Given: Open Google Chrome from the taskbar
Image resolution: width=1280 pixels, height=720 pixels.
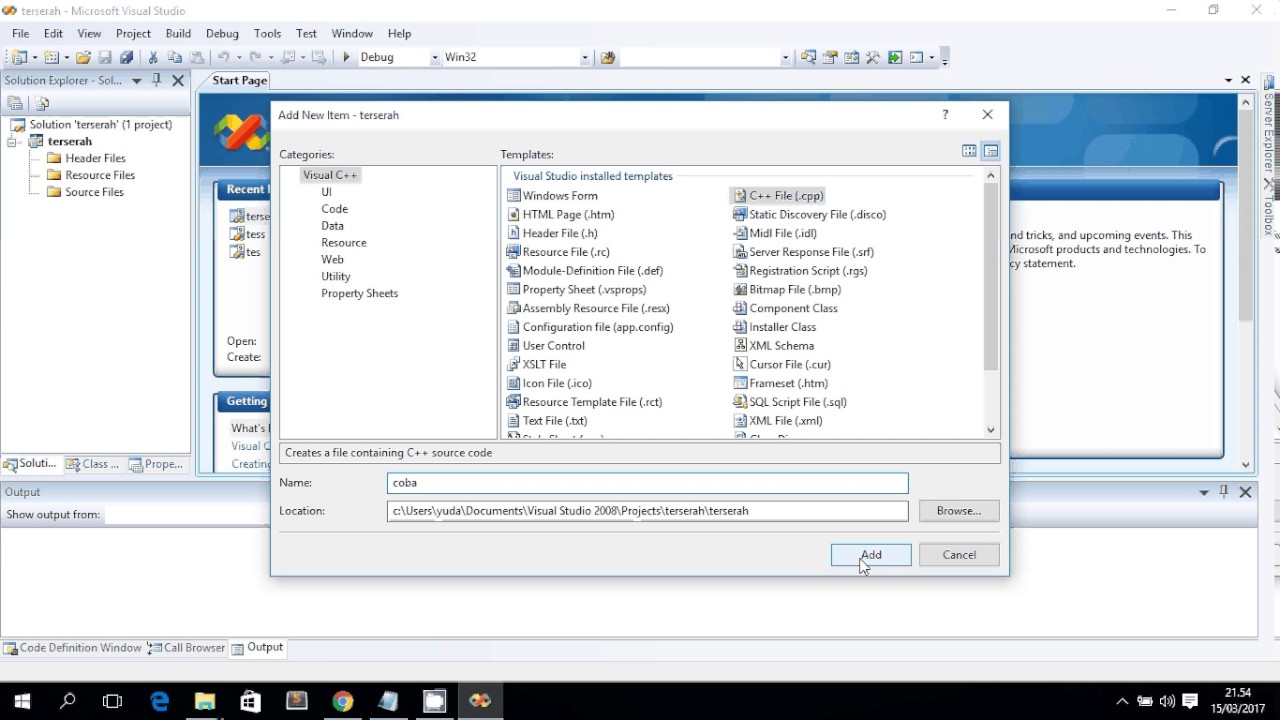Looking at the screenshot, I should (343, 701).
